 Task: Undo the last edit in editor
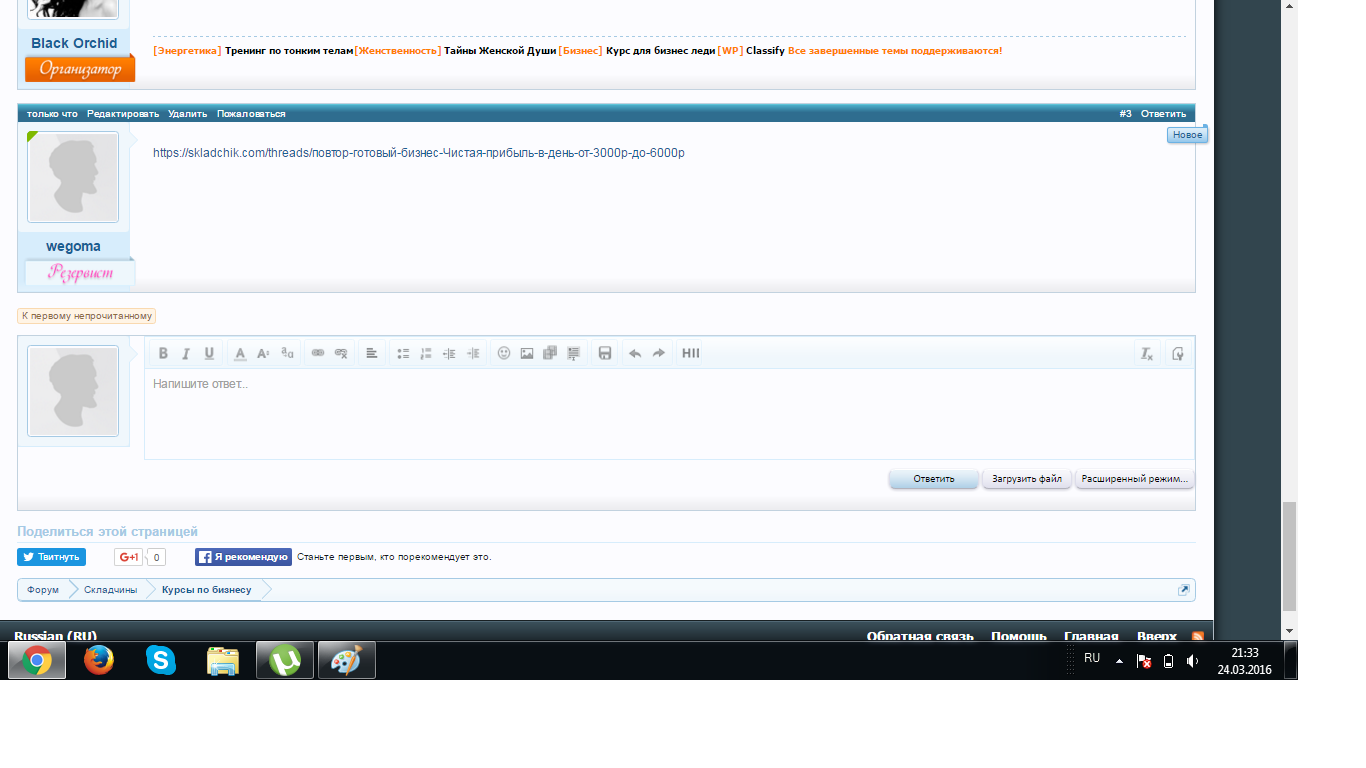[635, 353]
